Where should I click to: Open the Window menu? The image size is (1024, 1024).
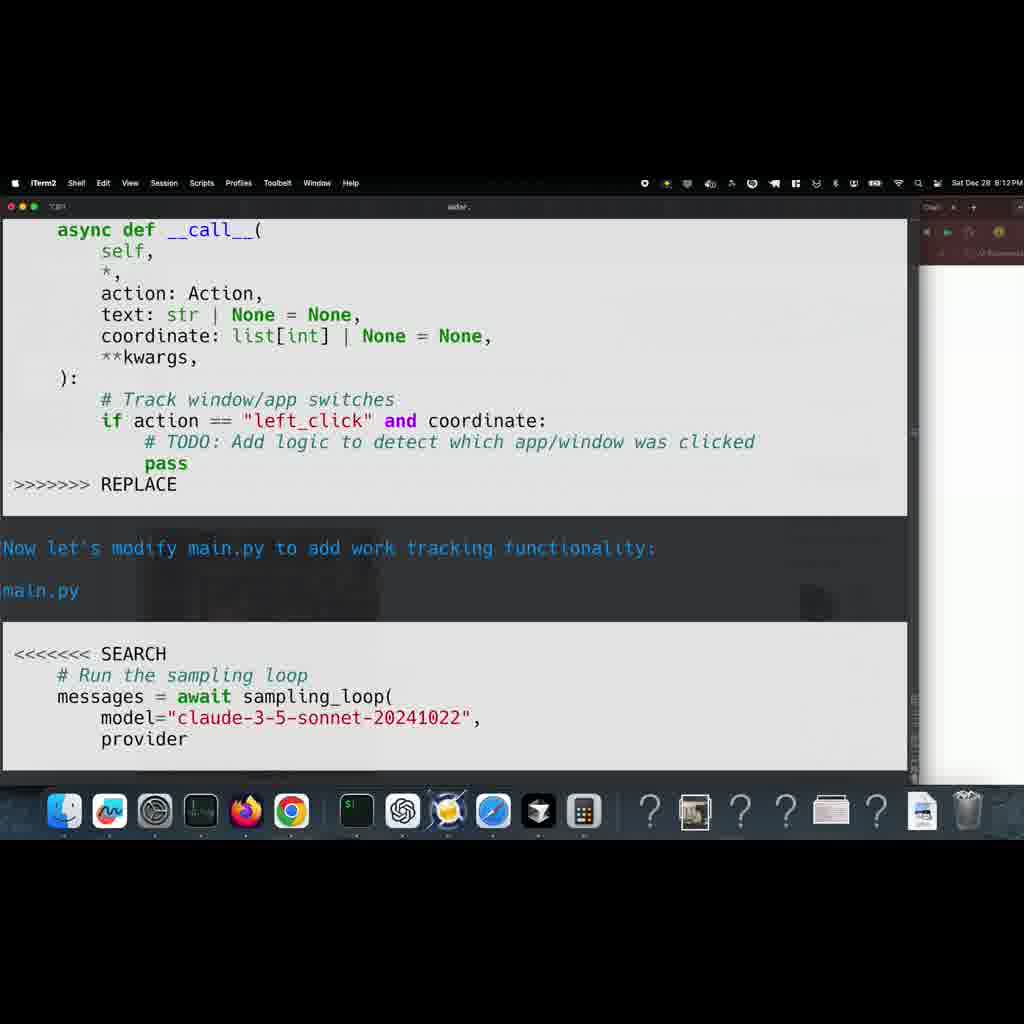(317, 184)
